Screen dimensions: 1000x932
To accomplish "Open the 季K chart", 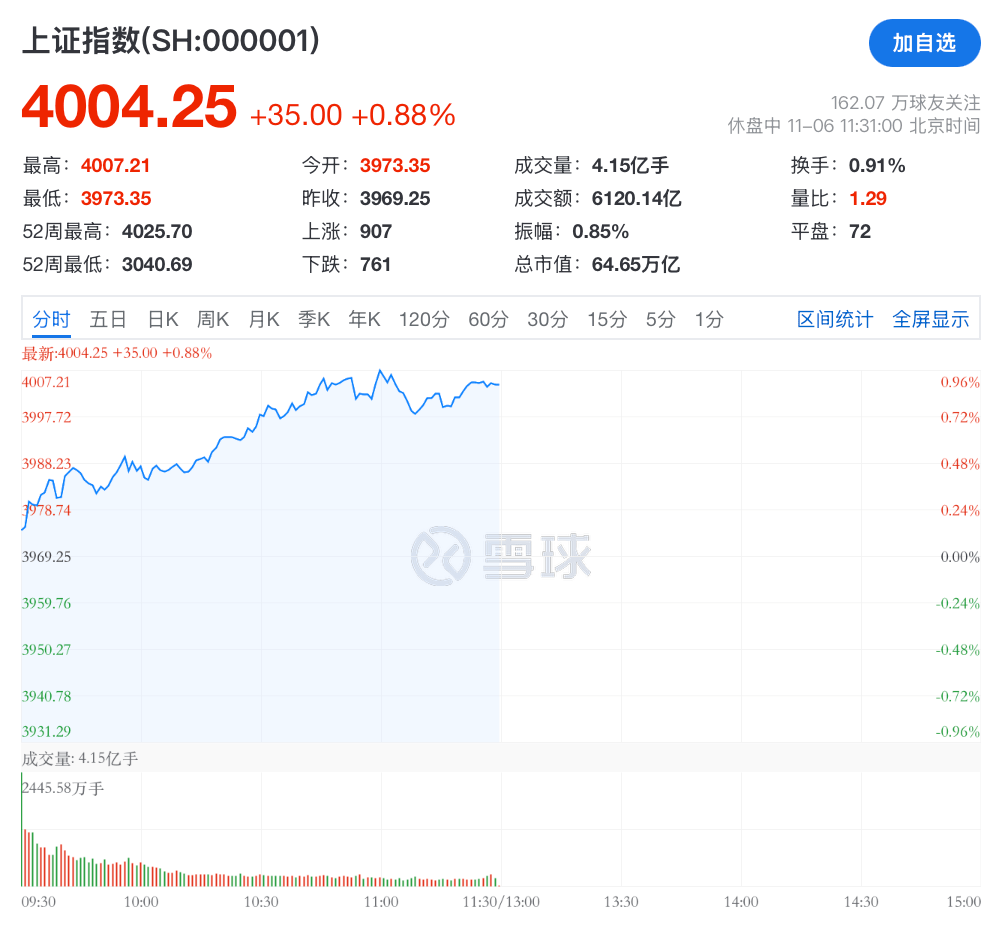I will (x=313, y=319).
